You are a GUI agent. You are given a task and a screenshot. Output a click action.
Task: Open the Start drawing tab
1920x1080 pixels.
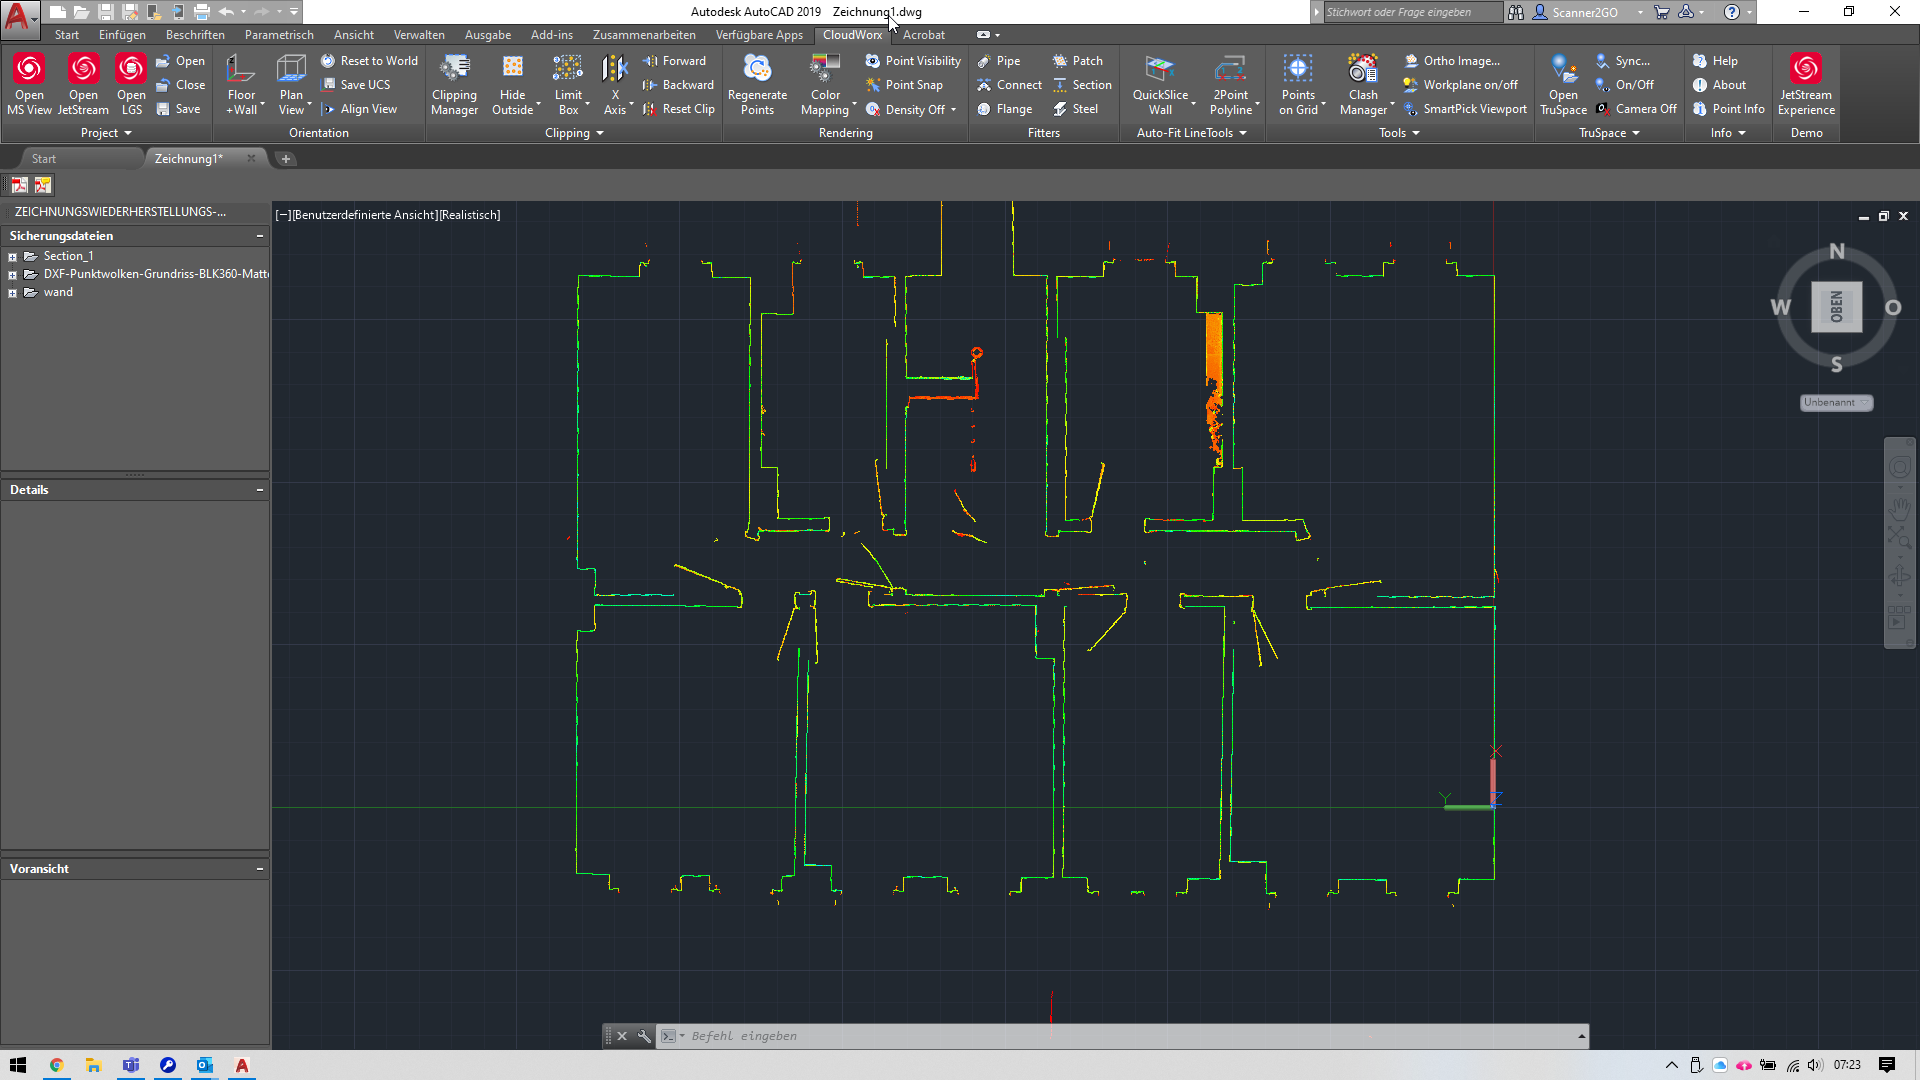click(43, 159)
